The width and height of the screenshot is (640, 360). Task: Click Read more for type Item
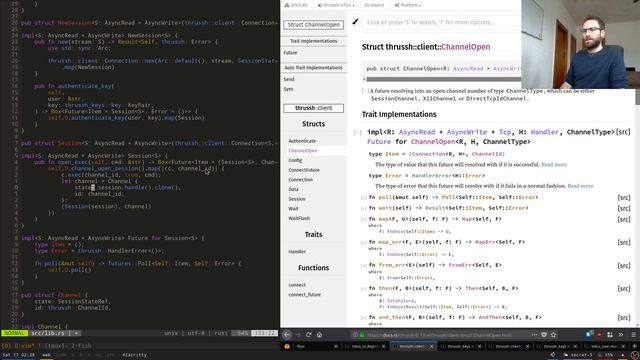tap(554, 164)
